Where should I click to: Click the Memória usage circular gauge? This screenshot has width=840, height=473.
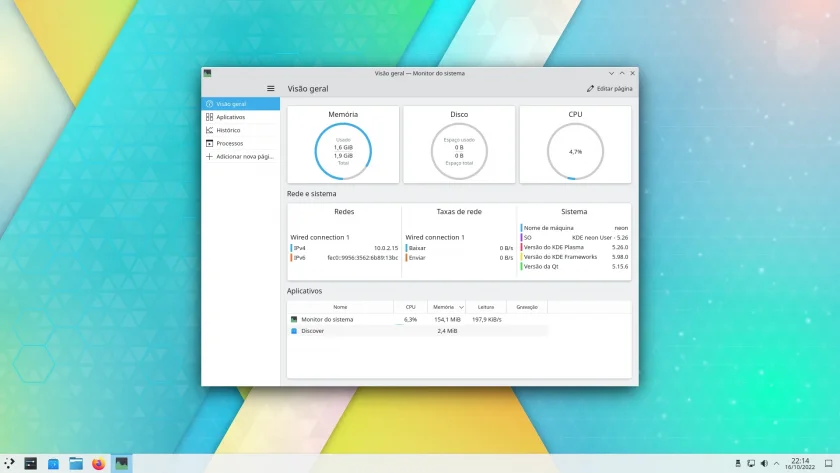pyautogui.click(x=343, y=151)
